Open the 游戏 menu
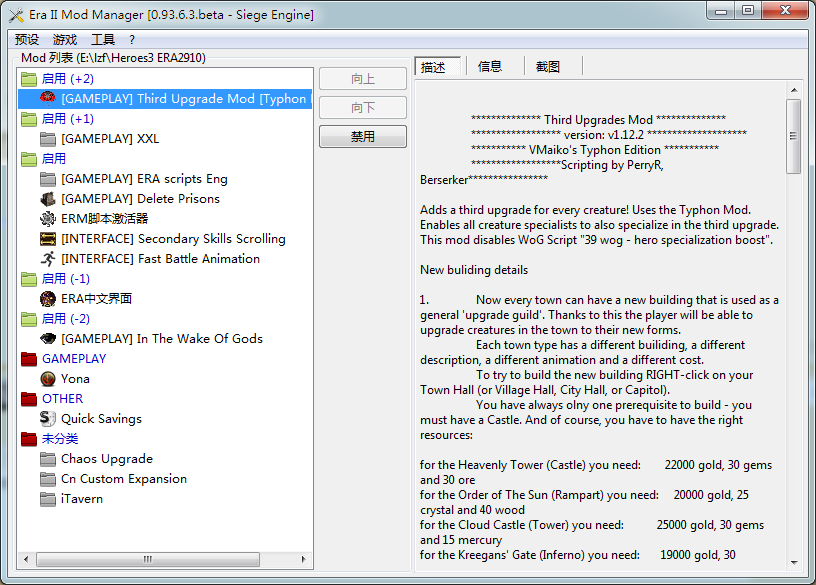The width and height of the screenshot is (816, 585). click(x=65, y=40)
